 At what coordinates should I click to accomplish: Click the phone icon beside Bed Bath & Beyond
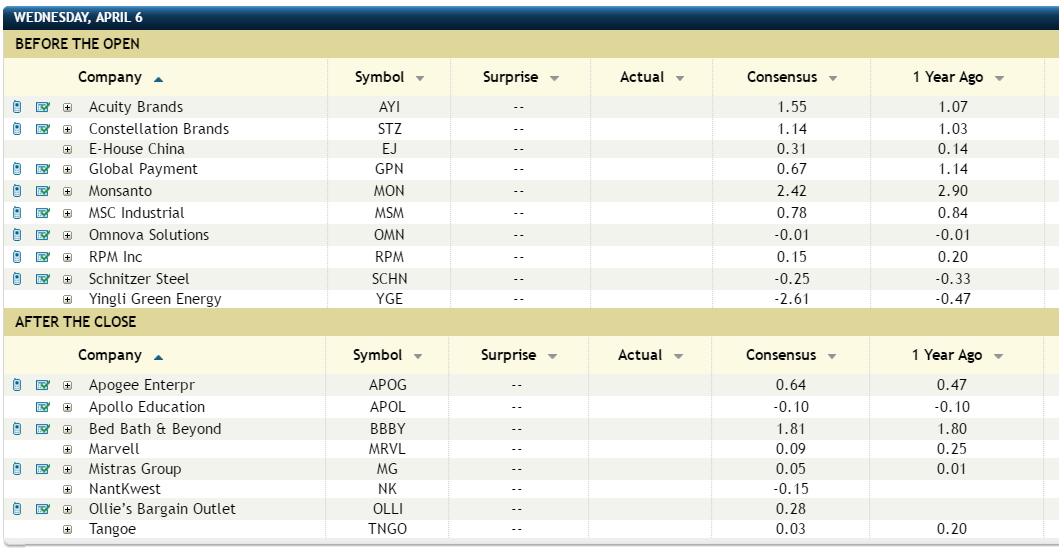tap(17, 429)
